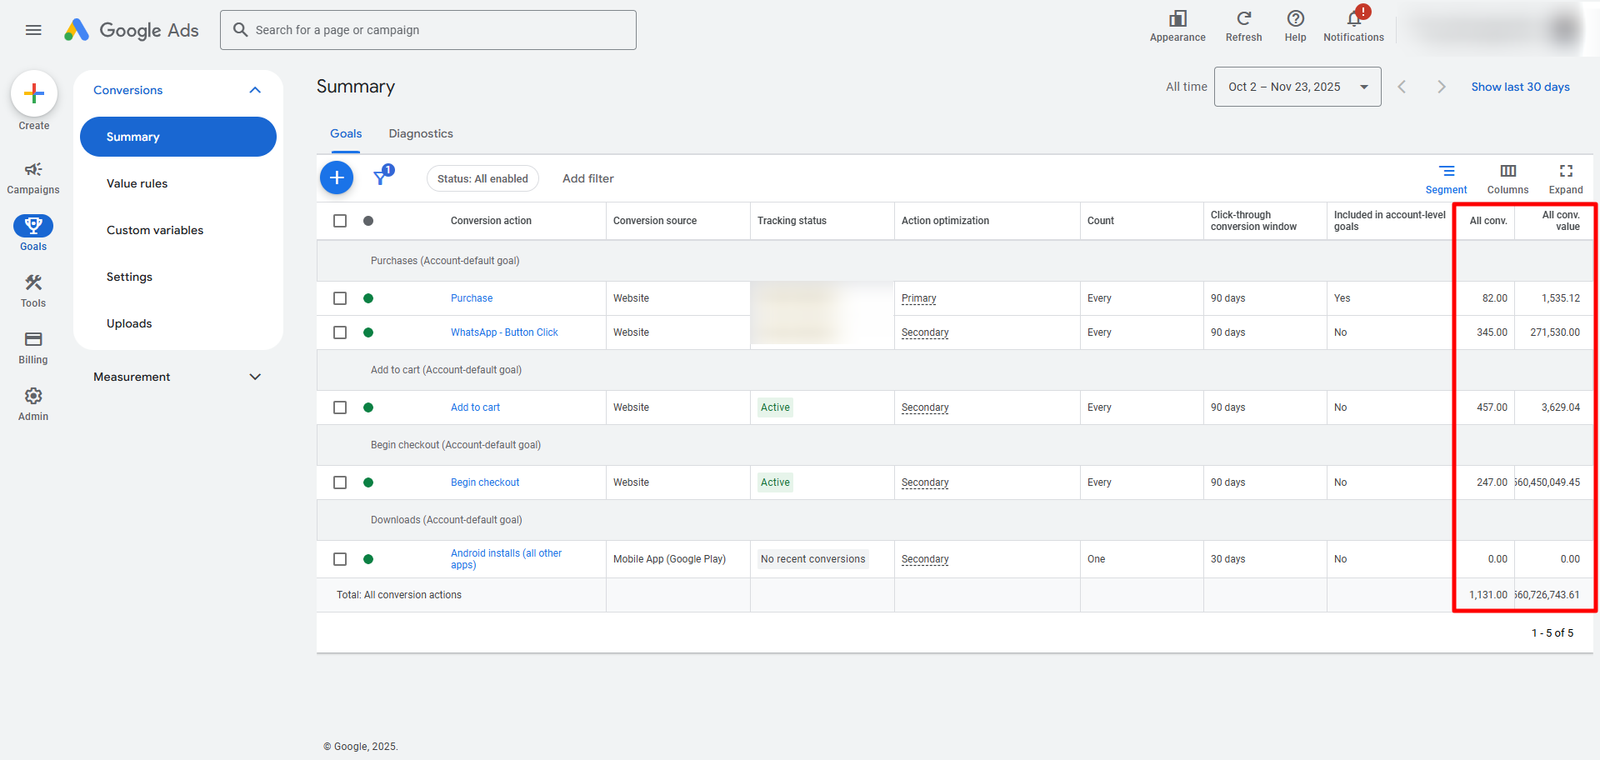
Task: Switch to the Diagnostics tab
Action: click(420, 134)
